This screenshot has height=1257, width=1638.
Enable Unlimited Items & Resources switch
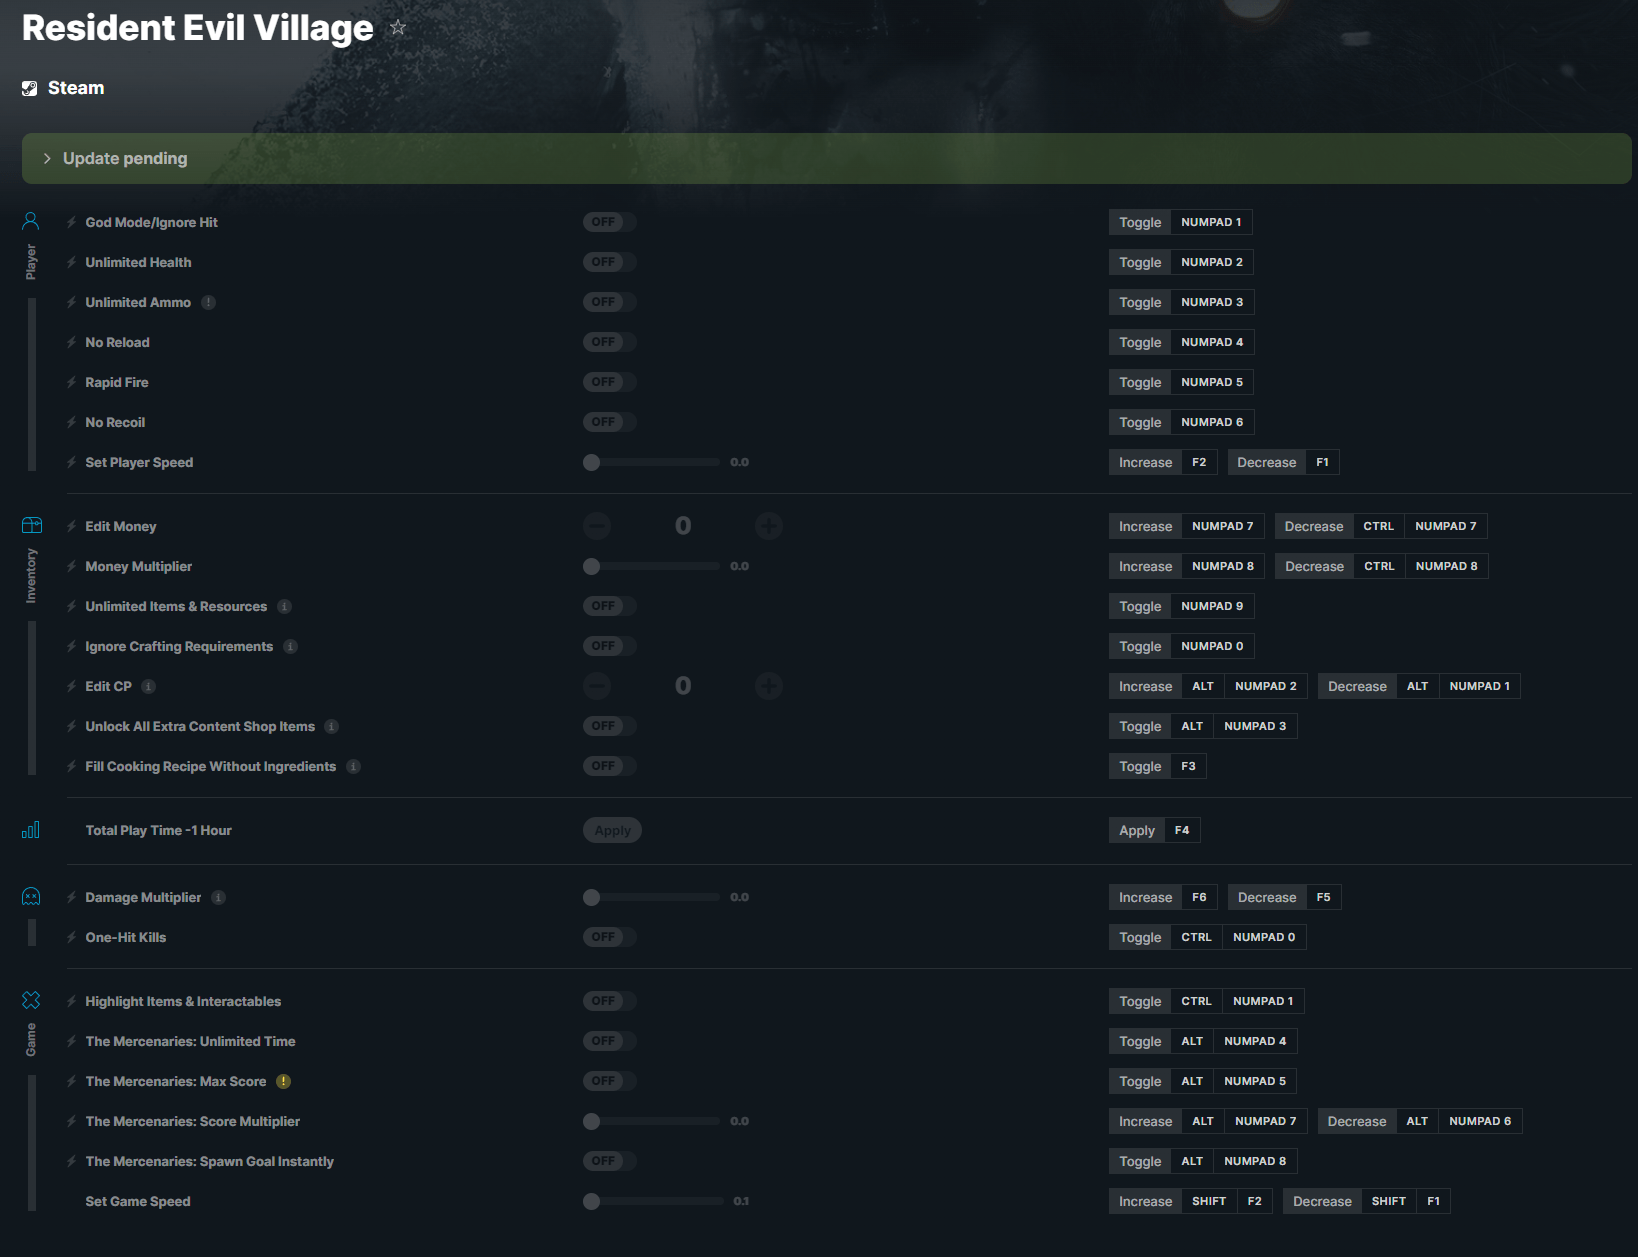(x=610, y=606)
